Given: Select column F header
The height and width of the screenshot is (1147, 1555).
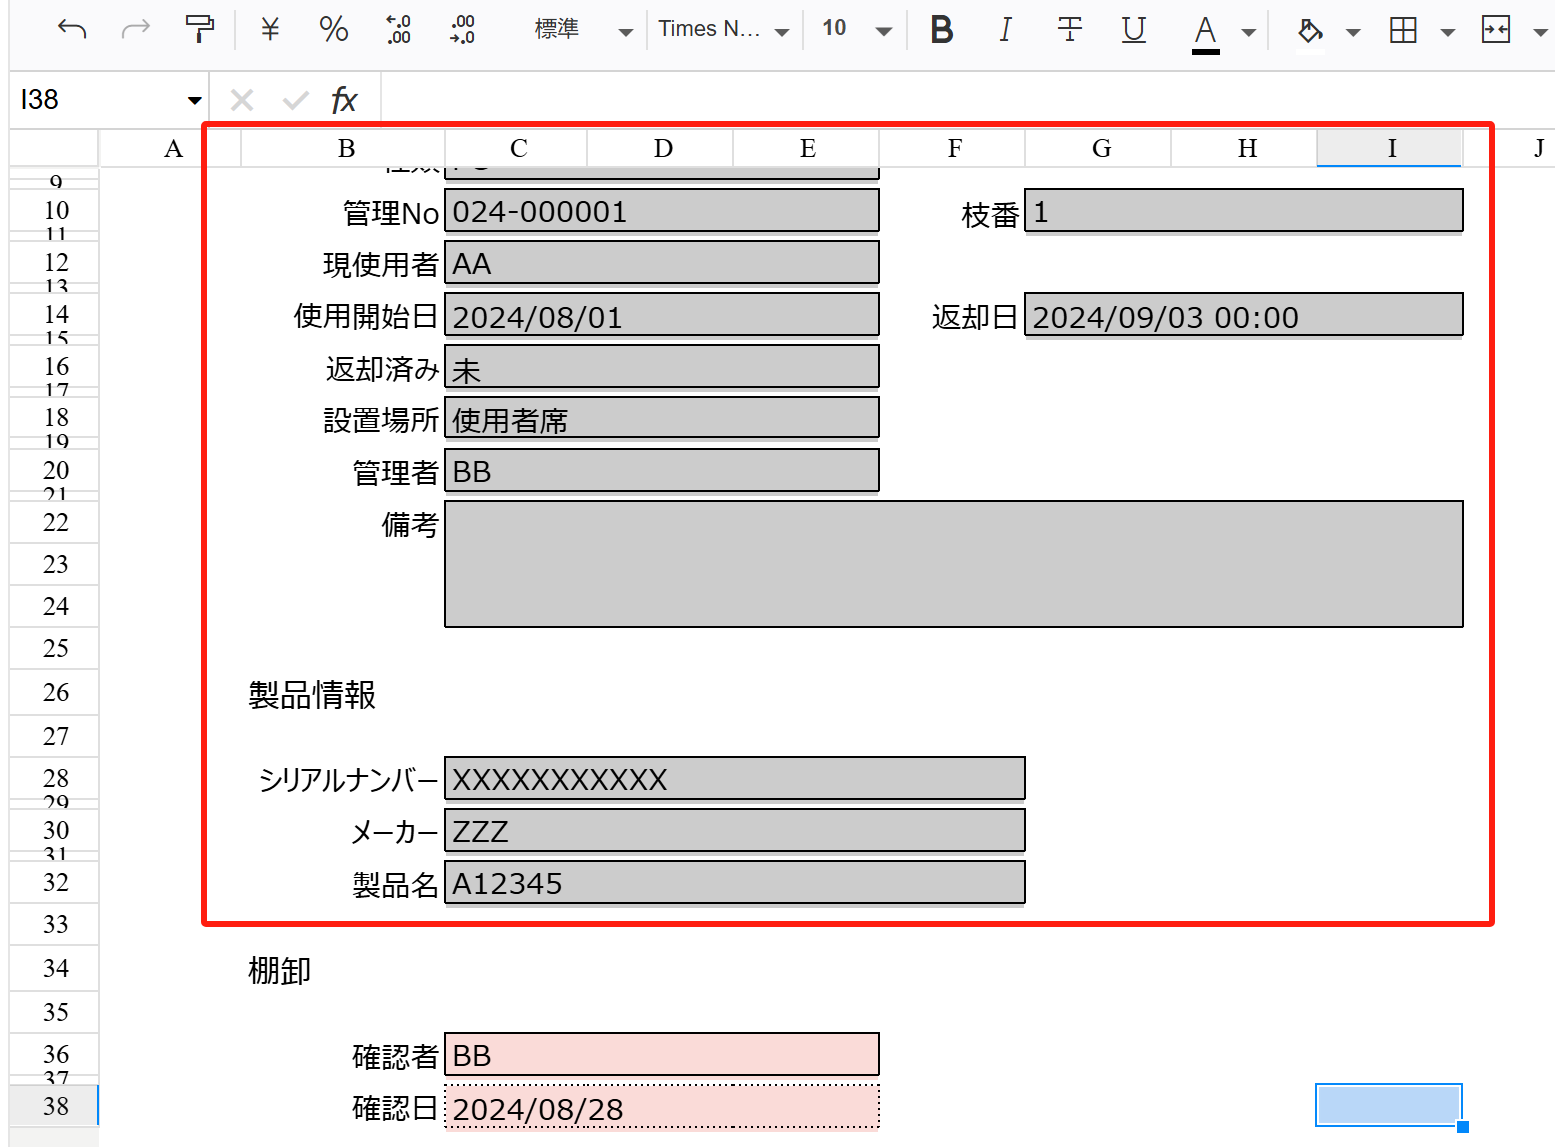Looking at the screenshot, I should (954, 148).
